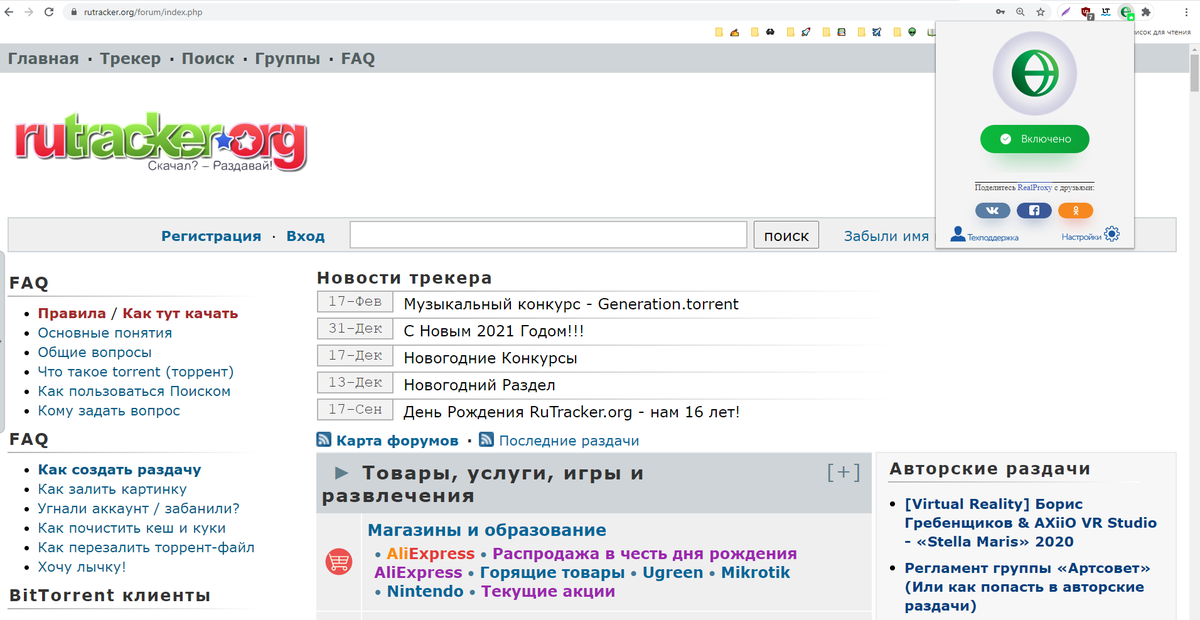
Task: Open the binoculars bookmark in bookmarks bar
Action: [x=770, y=32]
